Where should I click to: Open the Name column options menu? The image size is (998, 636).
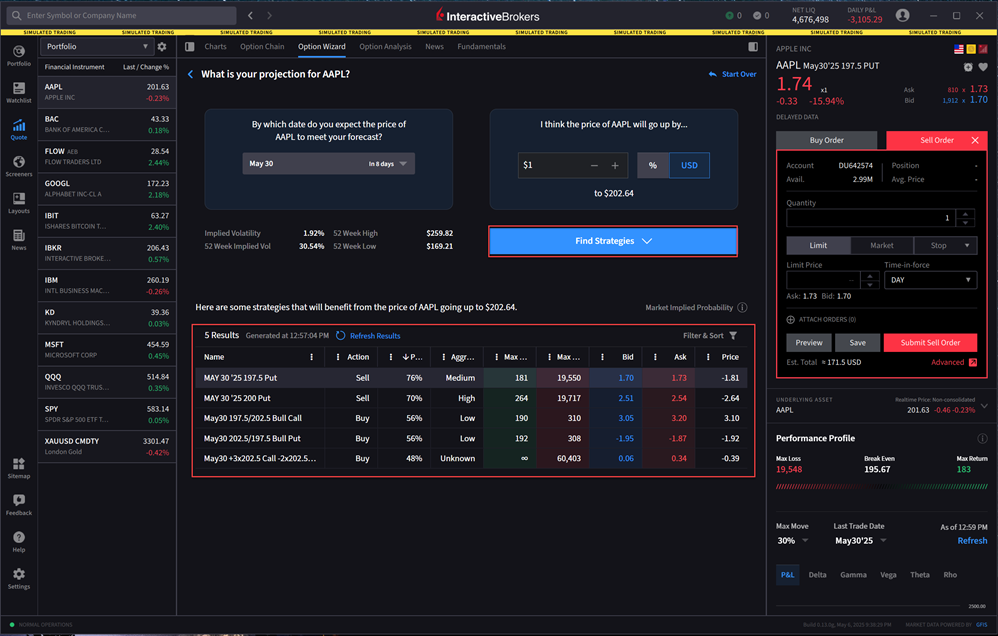tap(311, 357)
